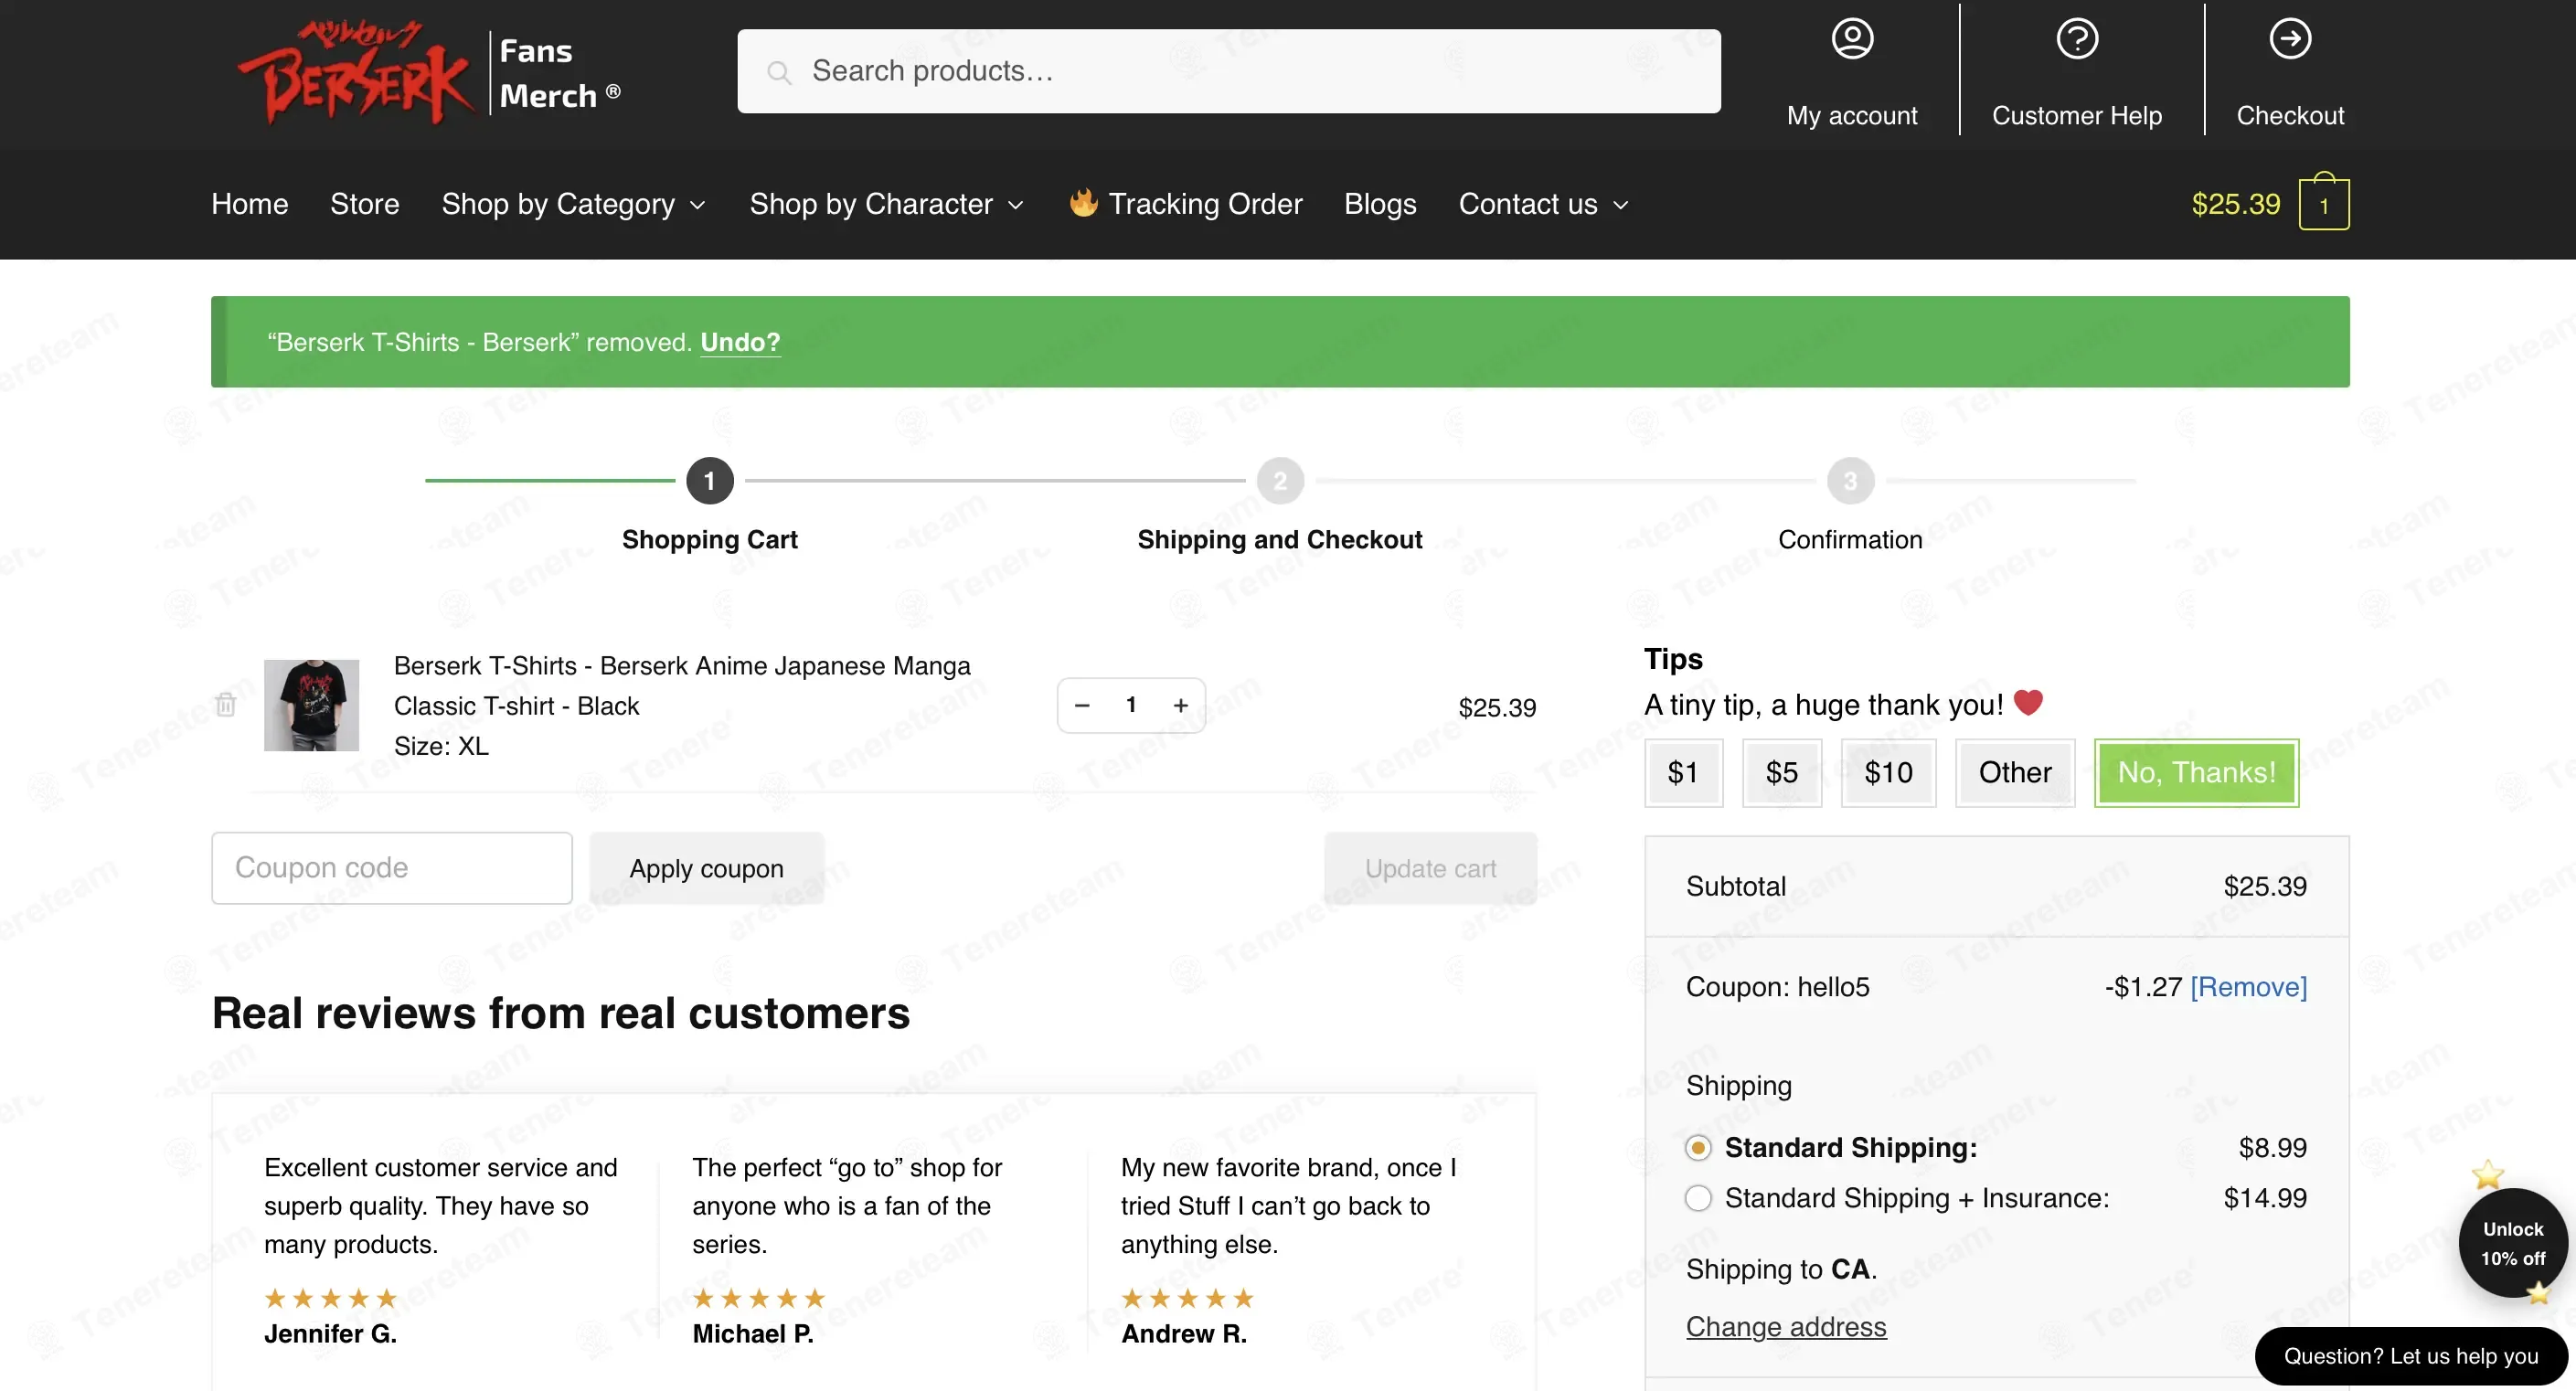Open the My account icon

click(1852, 39)
